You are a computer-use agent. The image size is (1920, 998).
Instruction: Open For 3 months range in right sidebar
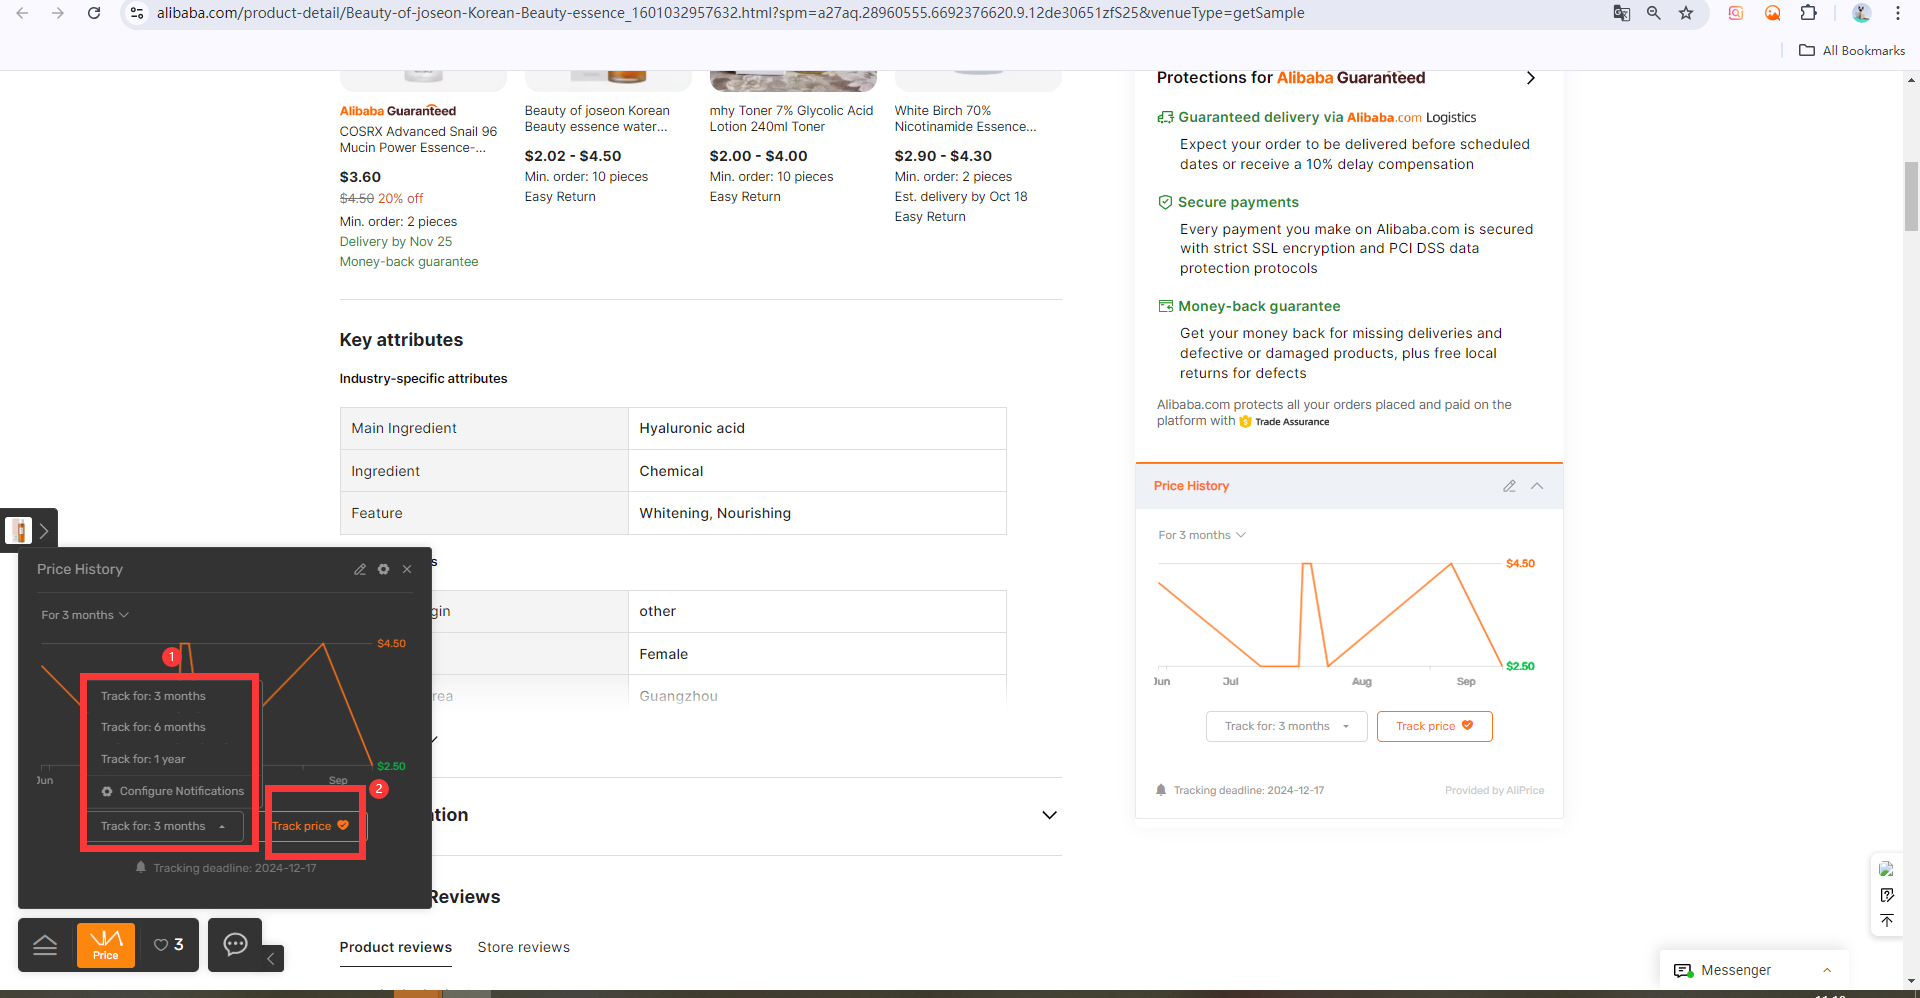(1202, 535)
